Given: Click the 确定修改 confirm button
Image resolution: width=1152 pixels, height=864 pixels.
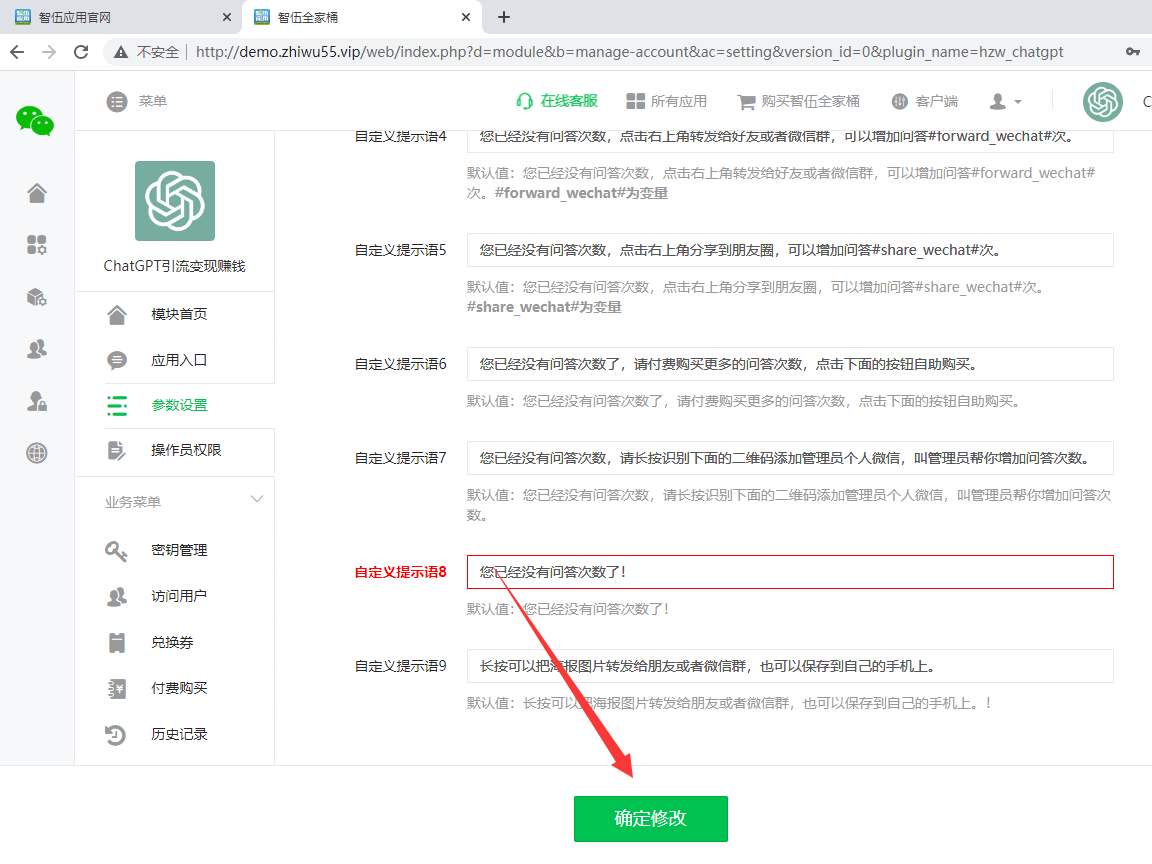Looking at the screenshot, I should click(650, 818).
